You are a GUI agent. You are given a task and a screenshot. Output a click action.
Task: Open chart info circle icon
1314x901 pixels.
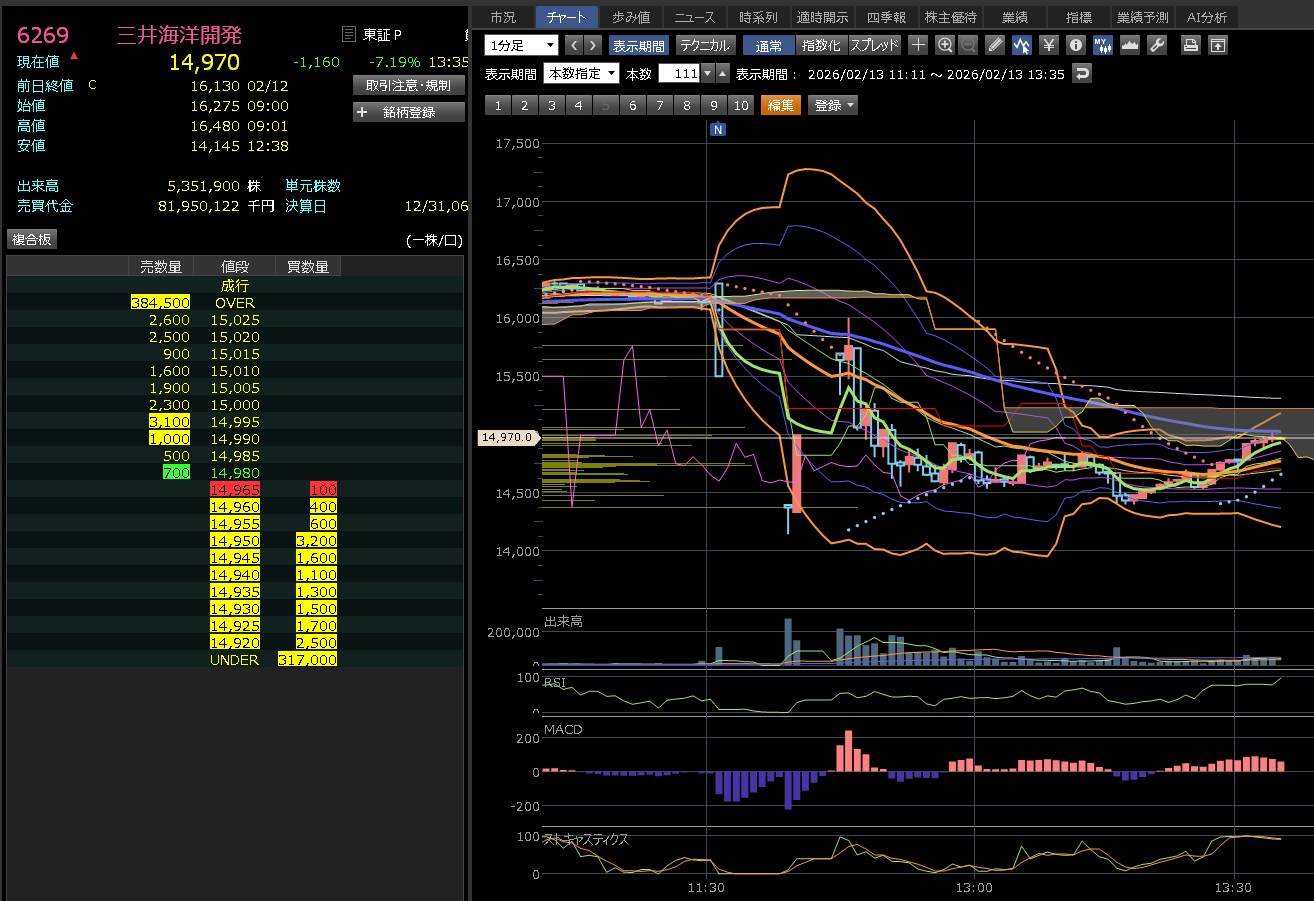point(1075,45)
